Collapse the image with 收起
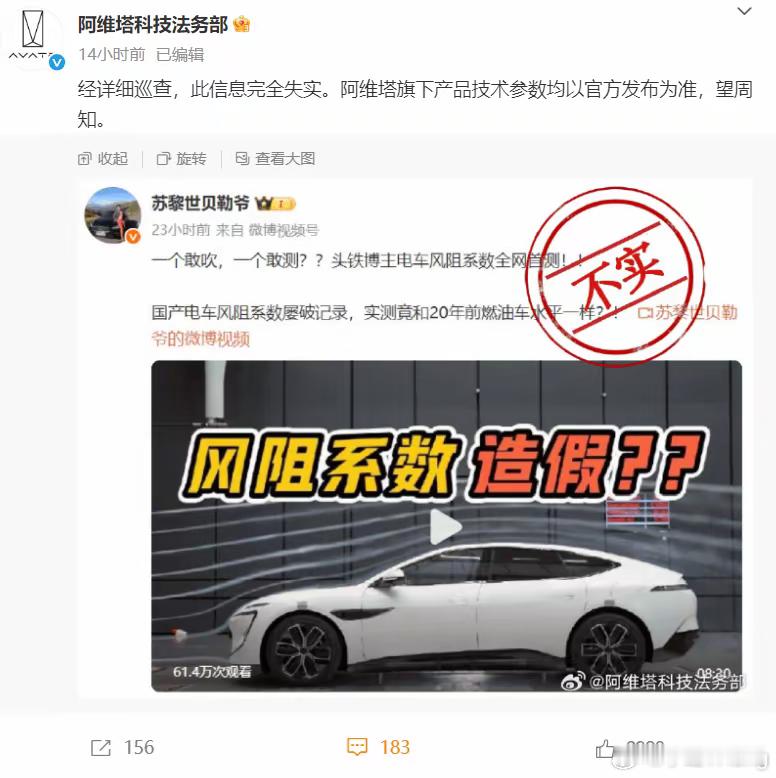Screen dimensions: 776x778 103,159
